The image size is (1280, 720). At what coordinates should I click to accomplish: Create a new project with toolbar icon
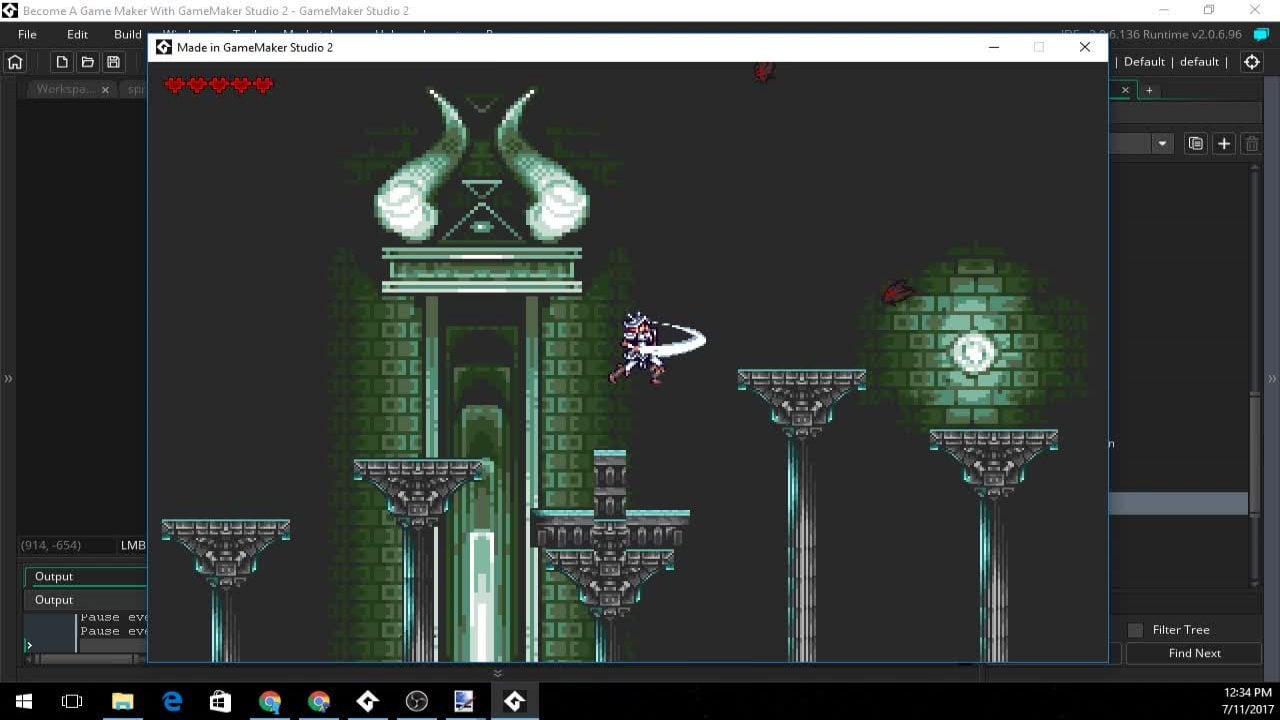[62, 62]
